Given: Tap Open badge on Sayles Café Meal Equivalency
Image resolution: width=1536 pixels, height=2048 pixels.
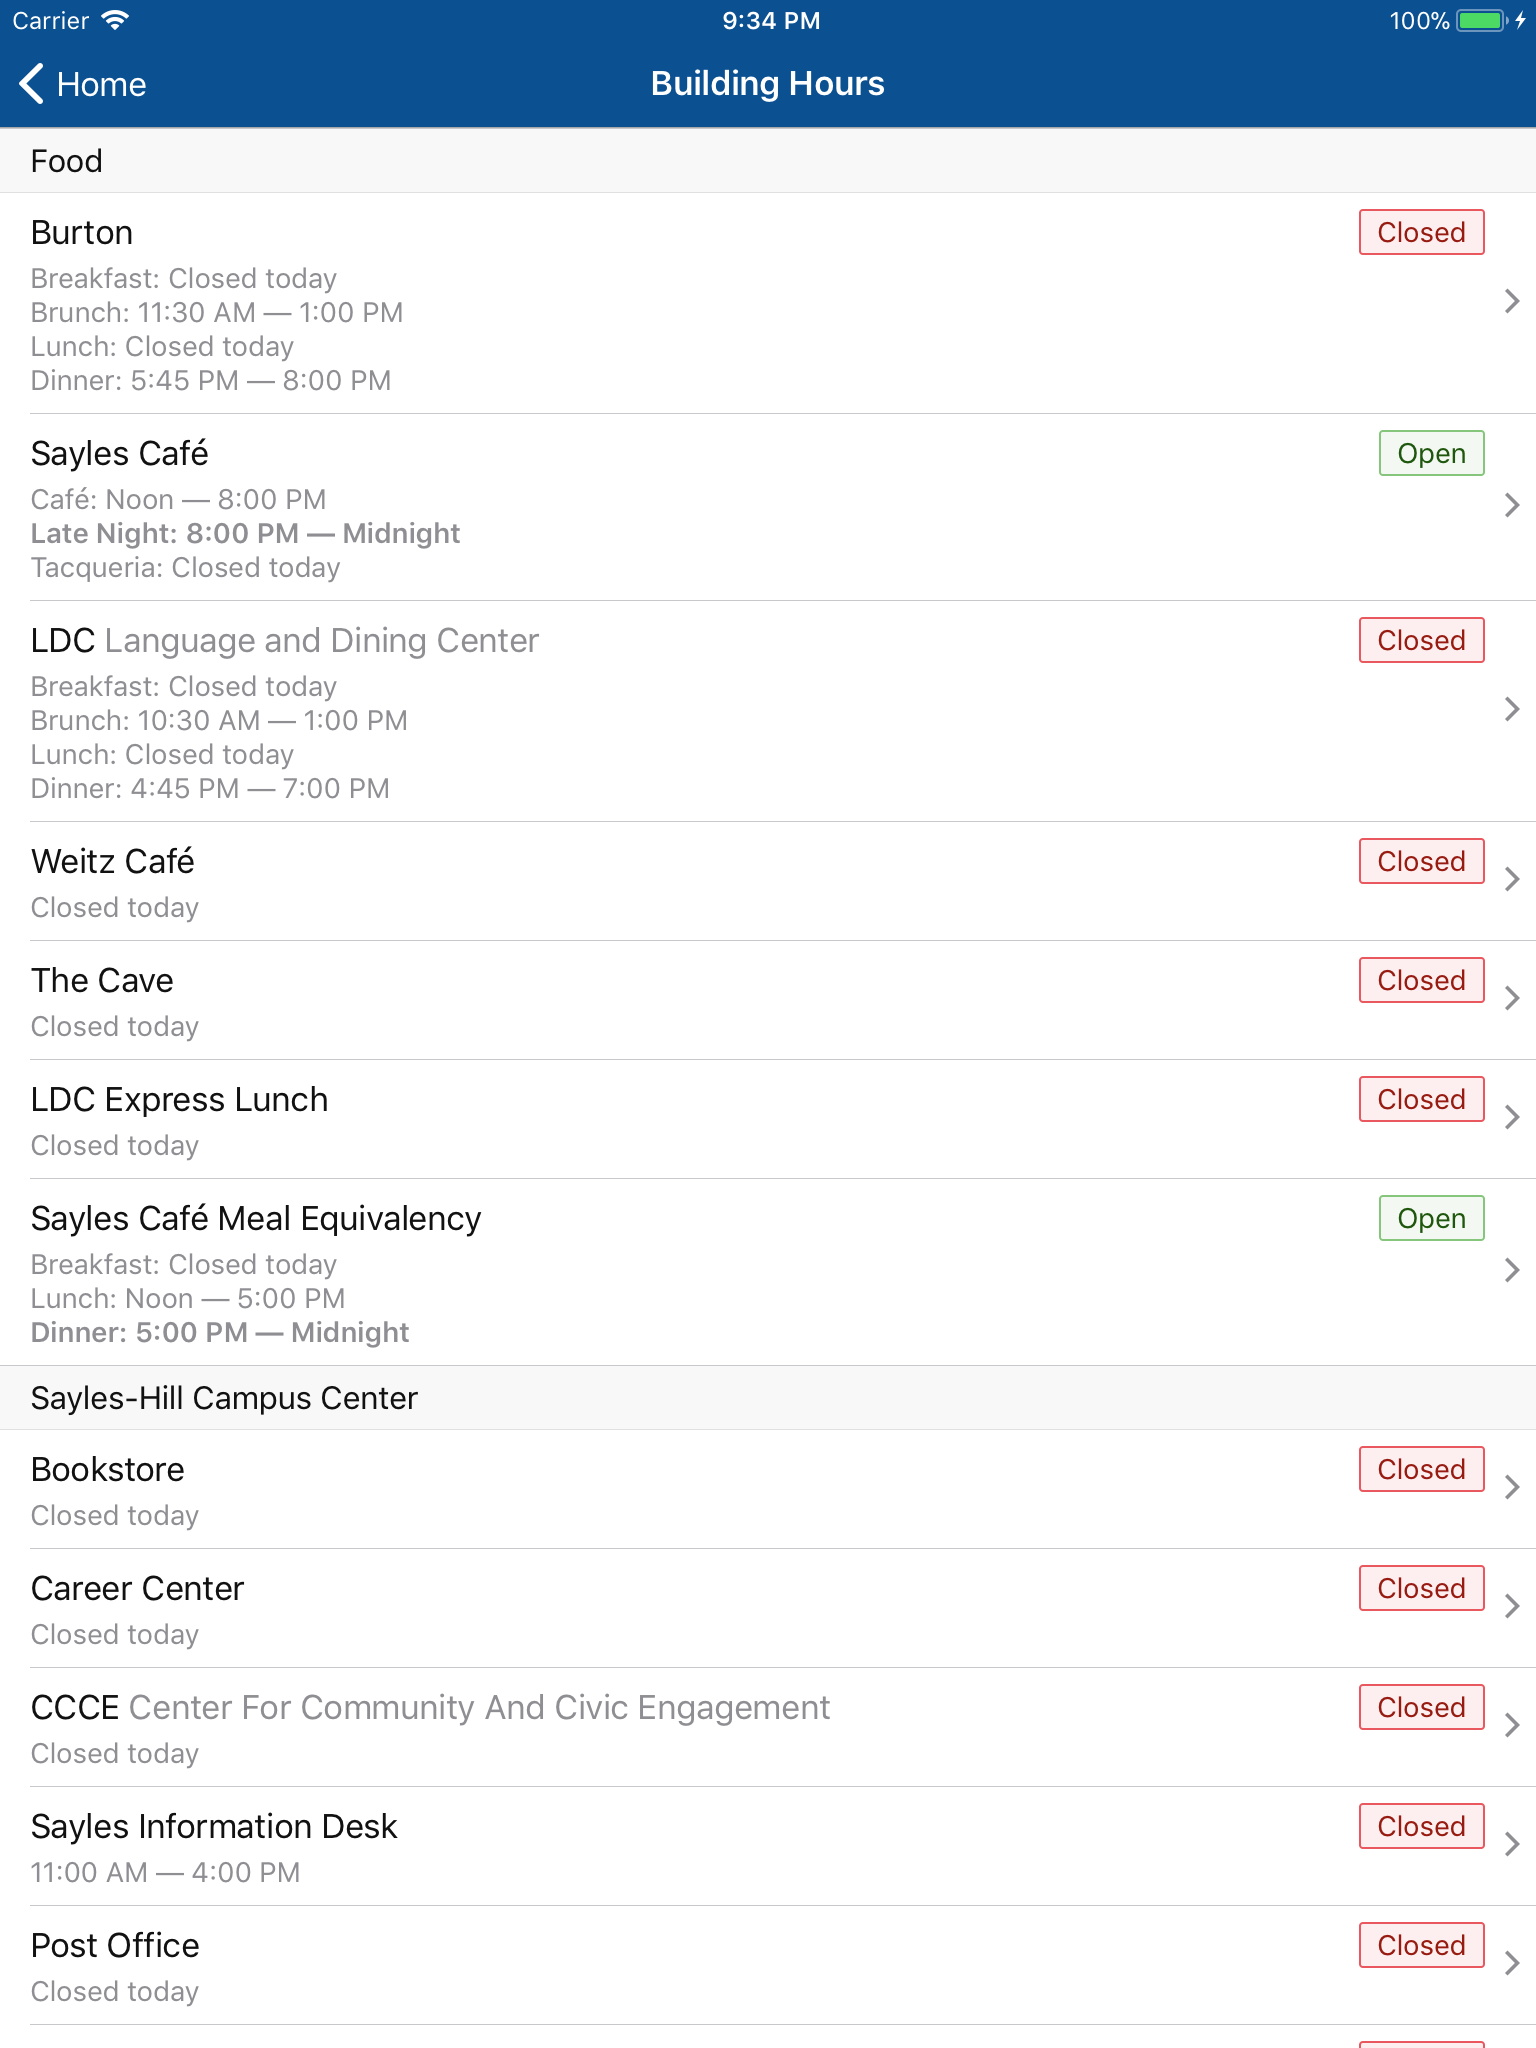Looking at the screenshot, I should tap(1431, 1218).
